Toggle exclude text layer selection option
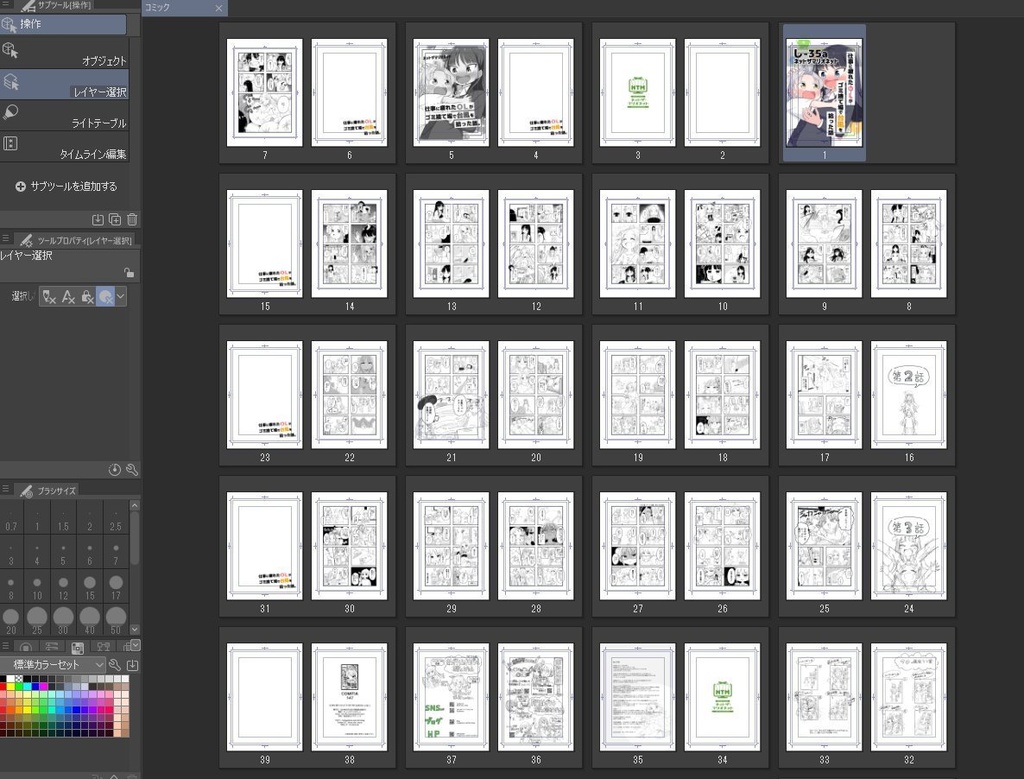The height and width of the screenshot is (779, 1024). point(68,297)
